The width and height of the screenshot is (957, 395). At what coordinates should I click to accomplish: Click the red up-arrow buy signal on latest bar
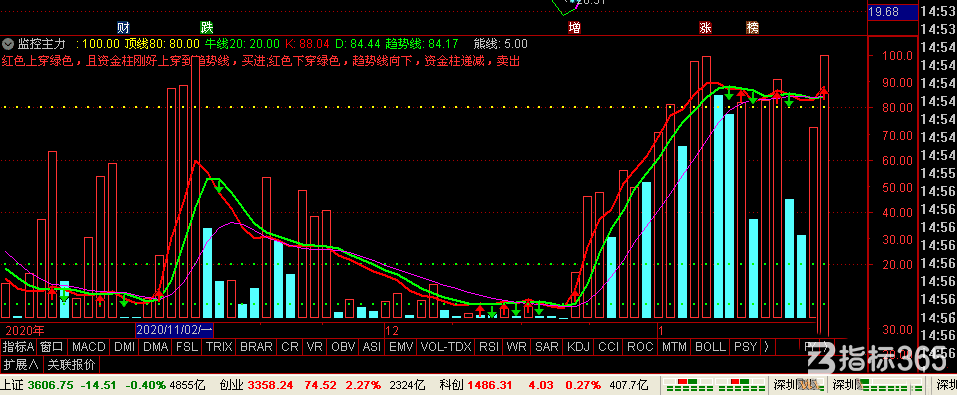click(824, 91)
